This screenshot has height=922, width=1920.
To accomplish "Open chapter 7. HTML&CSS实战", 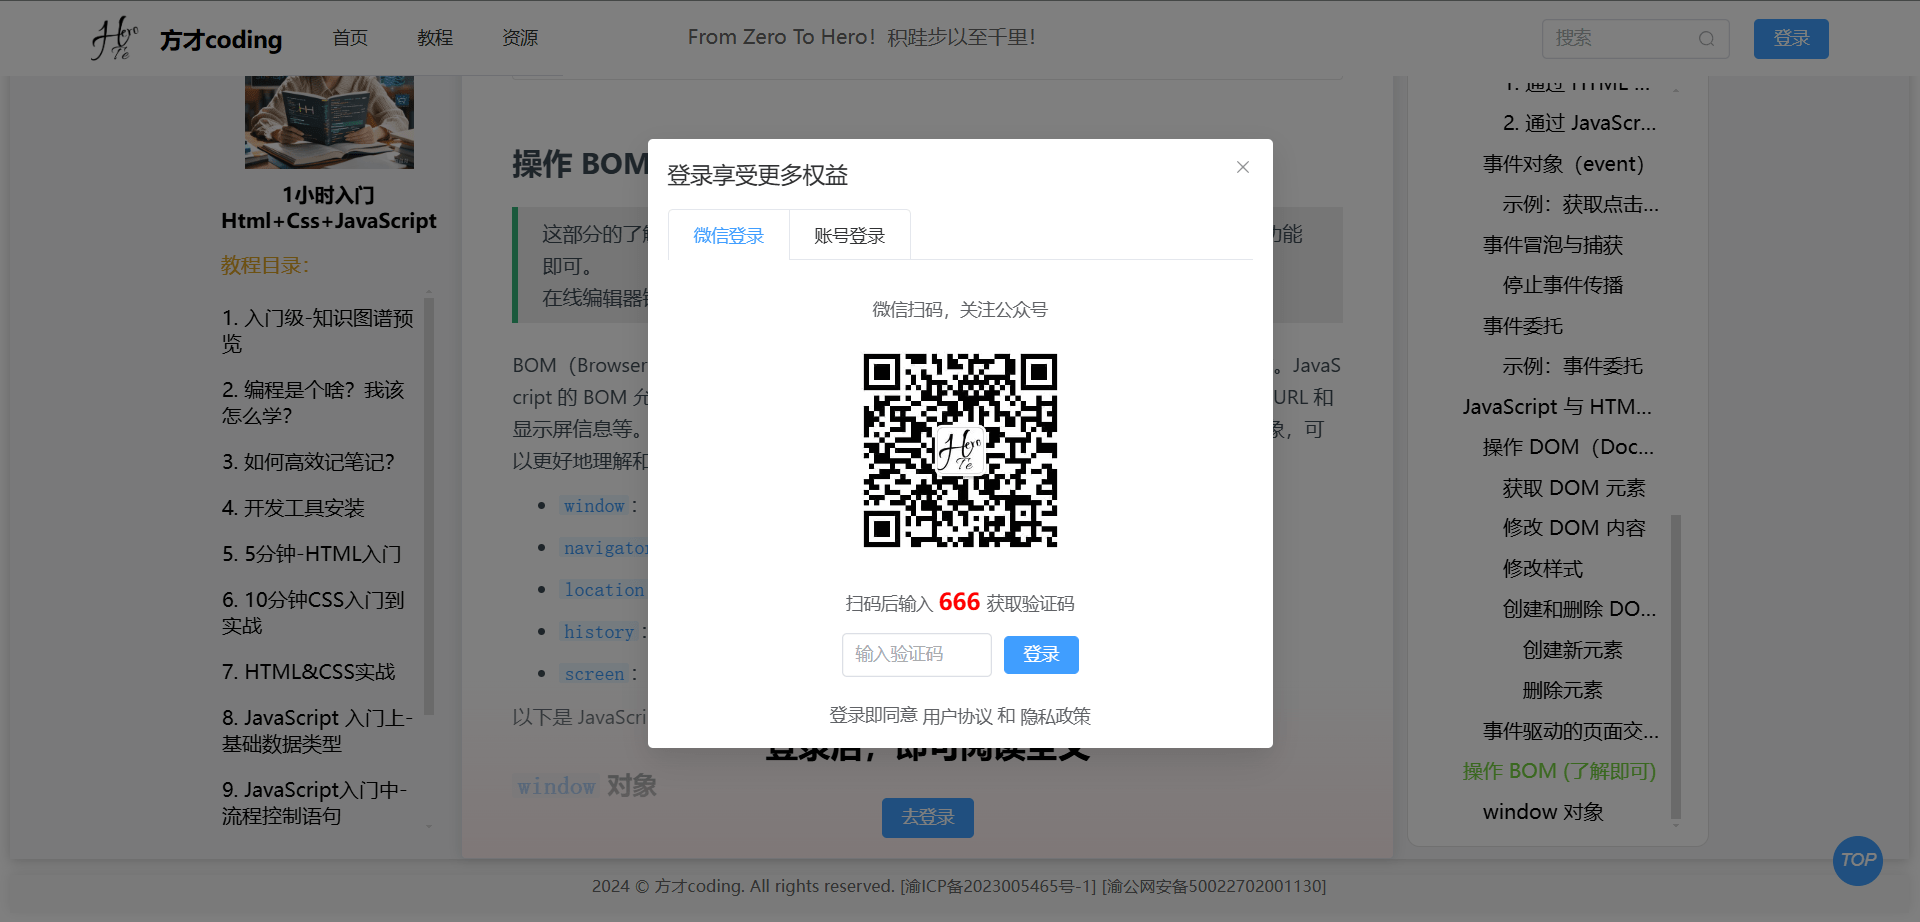I will (308, 672).
